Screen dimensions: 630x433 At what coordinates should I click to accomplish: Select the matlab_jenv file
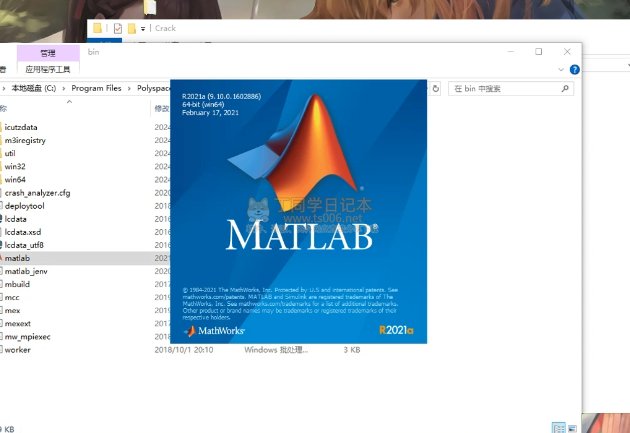(x=26, y=271)
